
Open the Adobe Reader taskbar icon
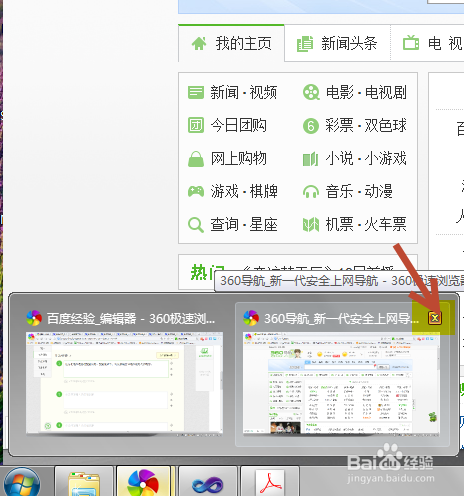pos(270,481)
